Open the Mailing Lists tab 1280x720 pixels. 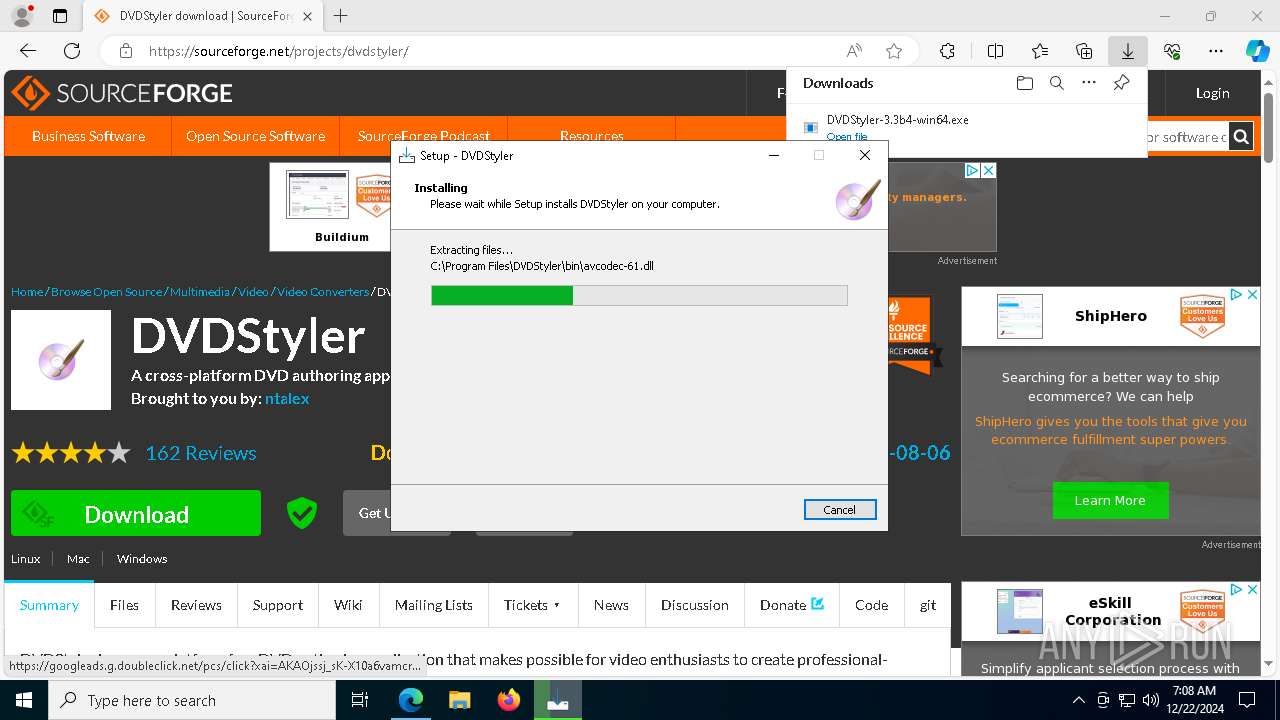[434, 605]
